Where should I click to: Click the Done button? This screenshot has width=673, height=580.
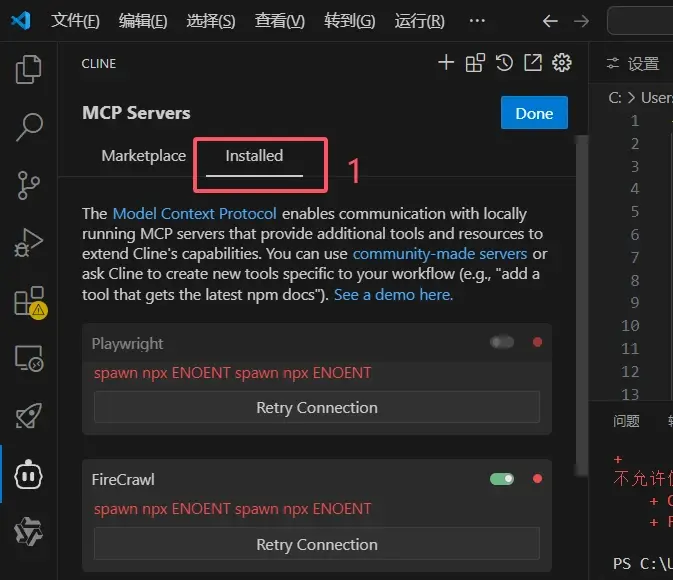pyautogui.click(x=534, y=113)
